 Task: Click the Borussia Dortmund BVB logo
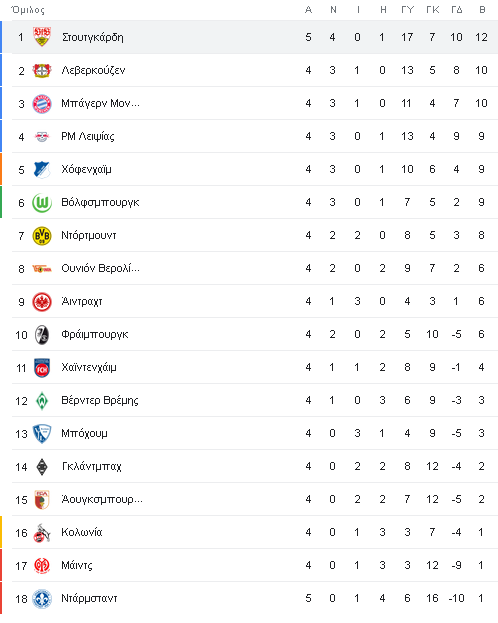click(42, 236)
